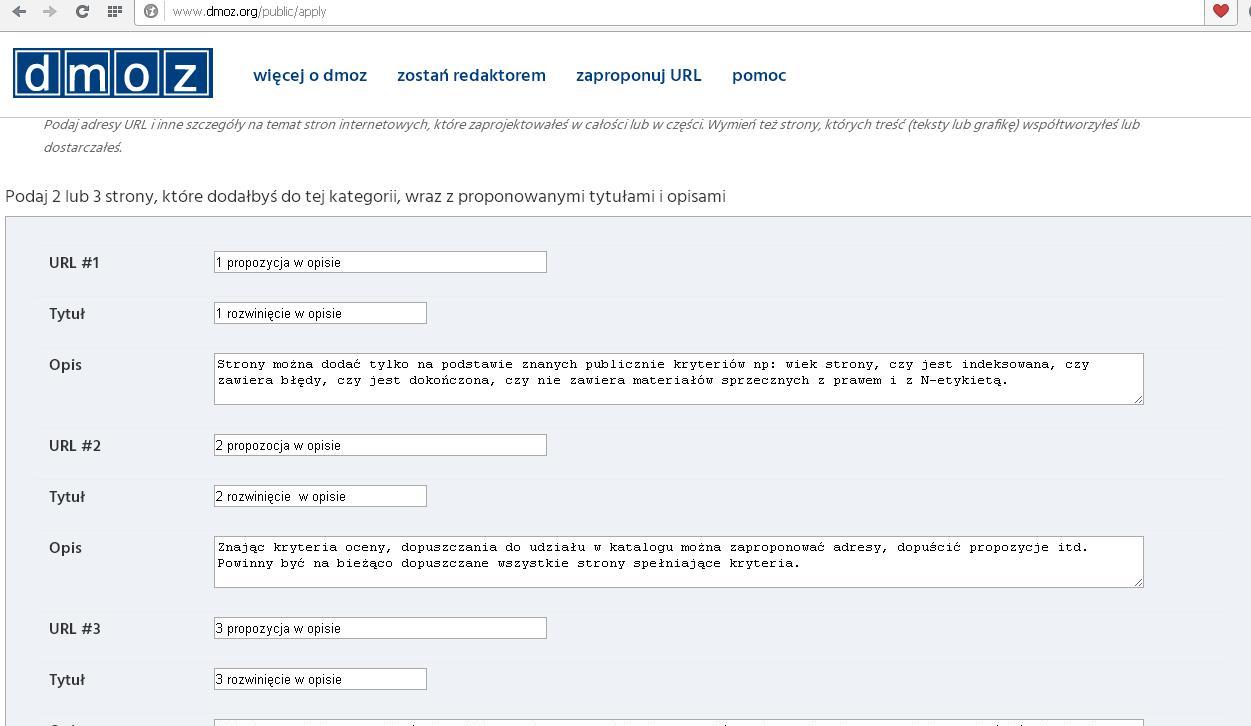The height and width of the screenshot is (726, 1251).
Task: Bookmark page with the heart icon
Action: tap(1220, 12)
